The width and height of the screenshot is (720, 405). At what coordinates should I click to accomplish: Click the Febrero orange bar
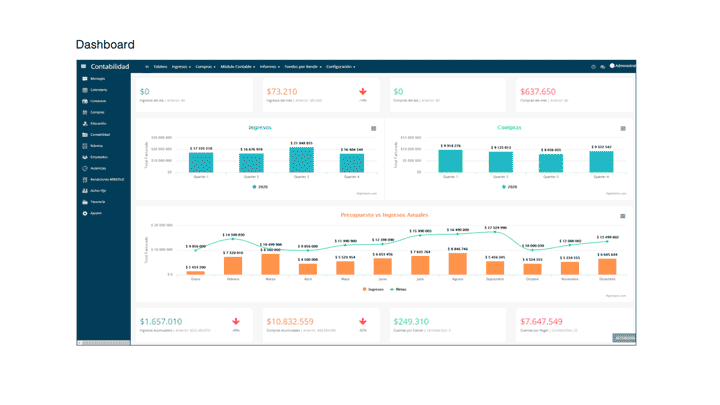click(233, 266)
